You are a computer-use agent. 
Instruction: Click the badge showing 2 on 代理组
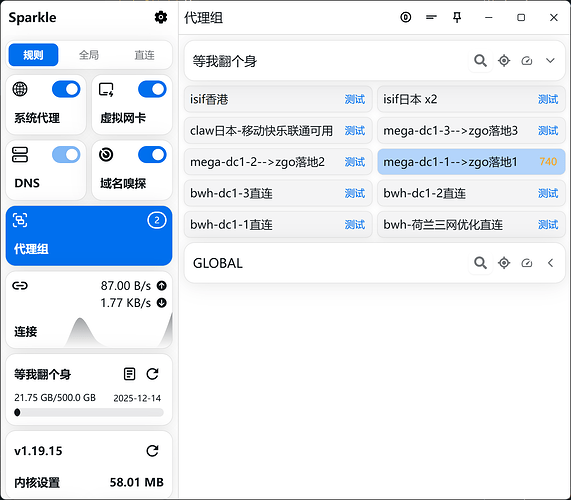pos(157,220)
